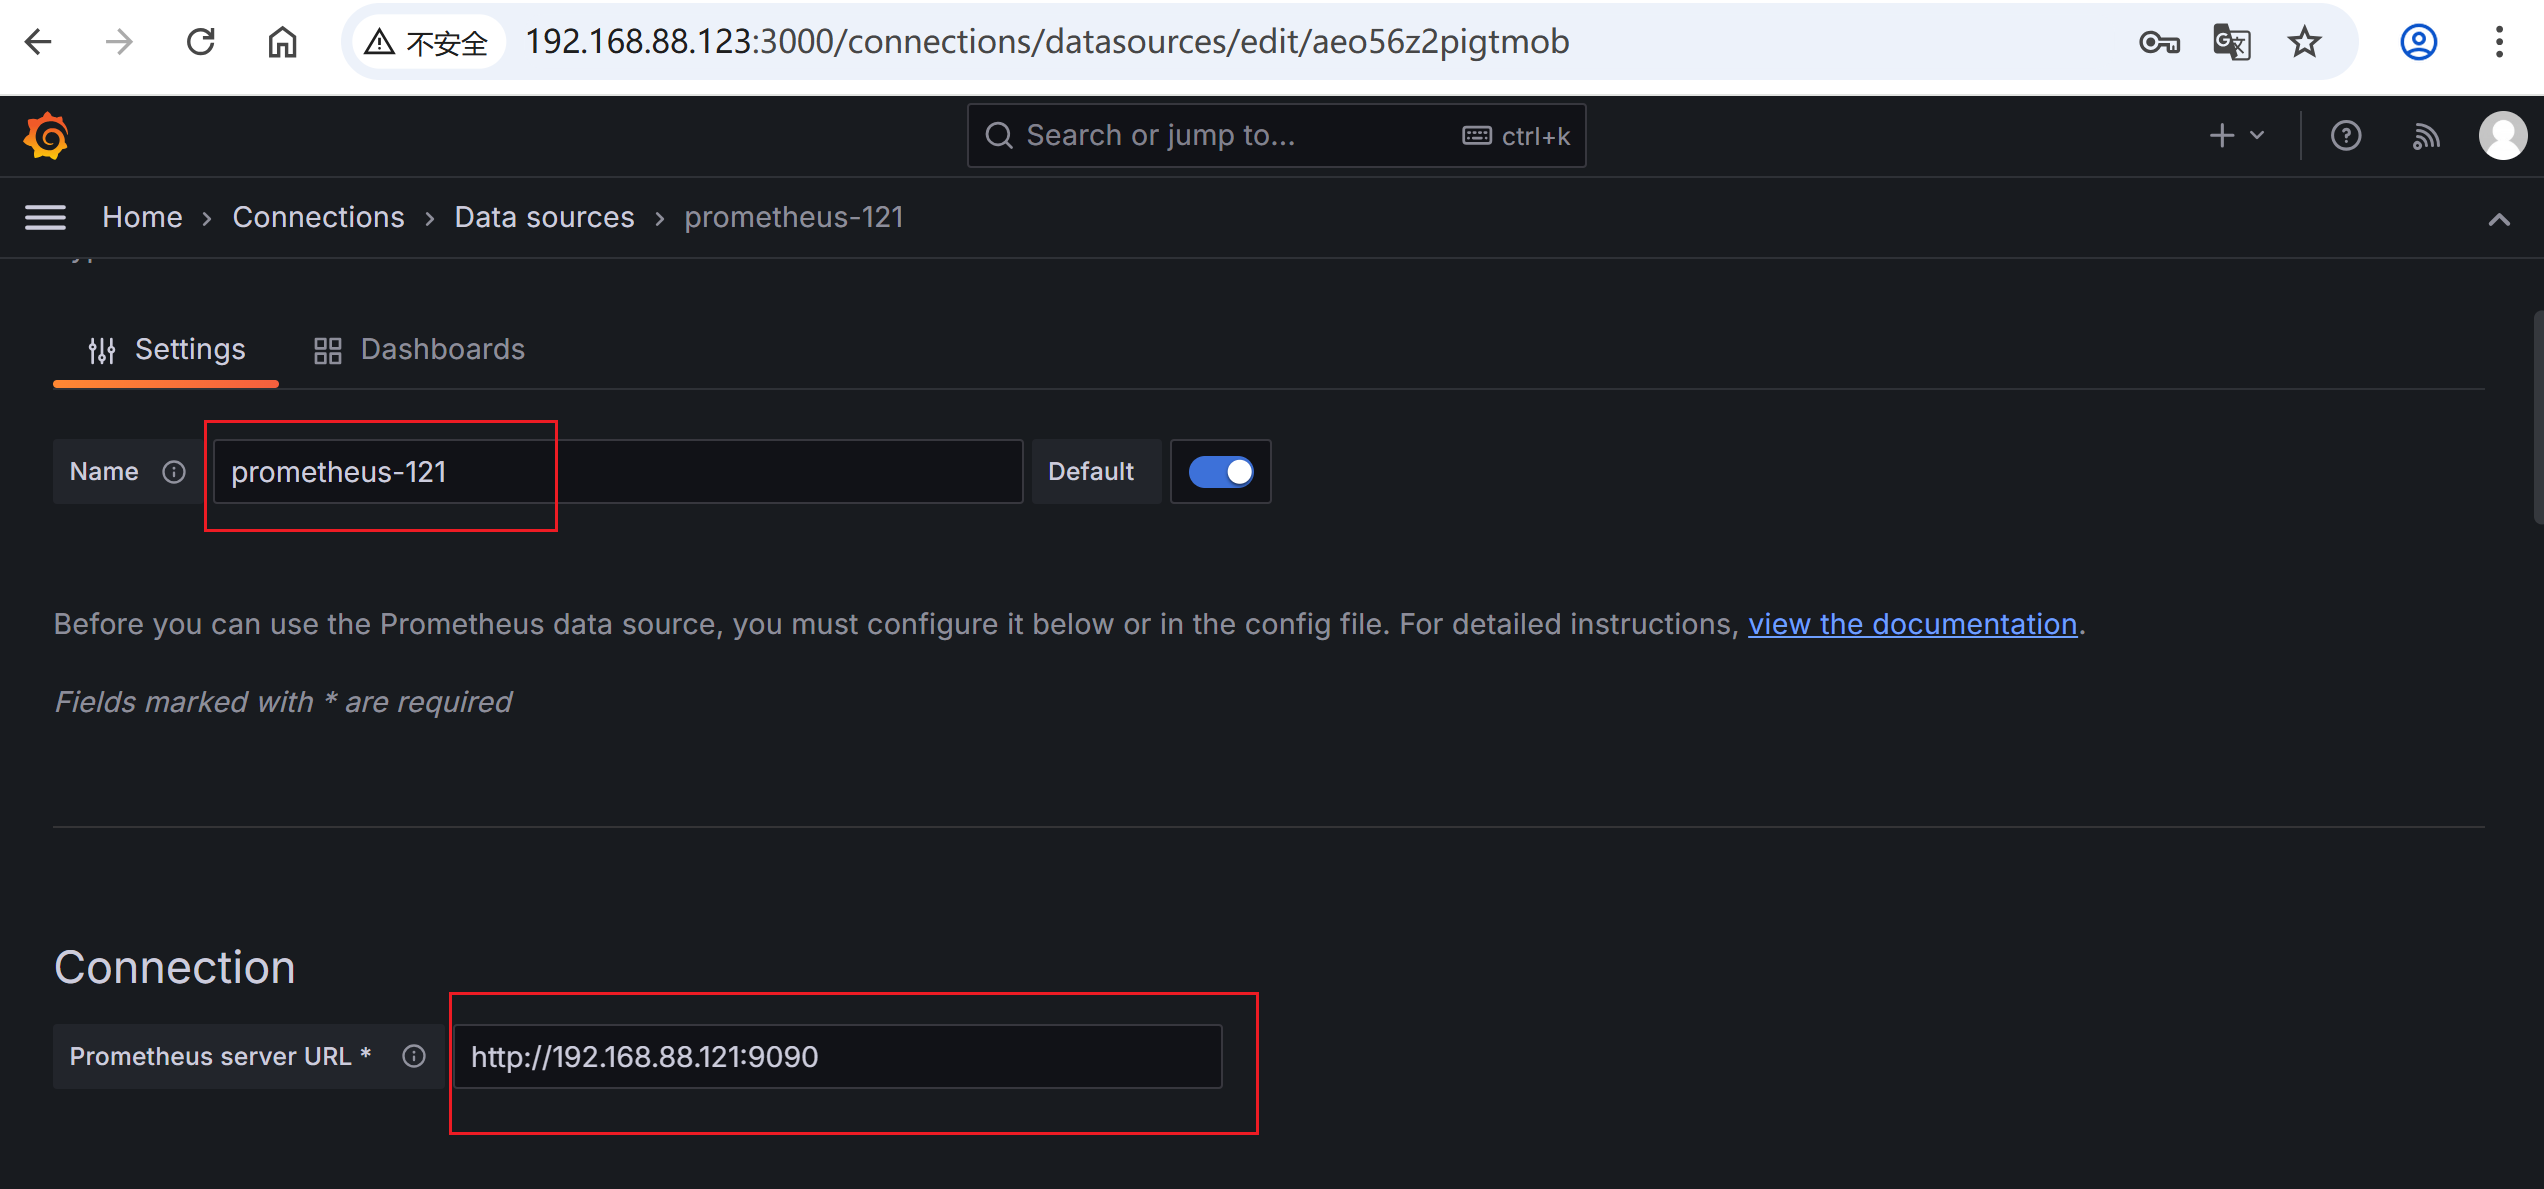Go to Connections breadcrumb

pos(318,217)
